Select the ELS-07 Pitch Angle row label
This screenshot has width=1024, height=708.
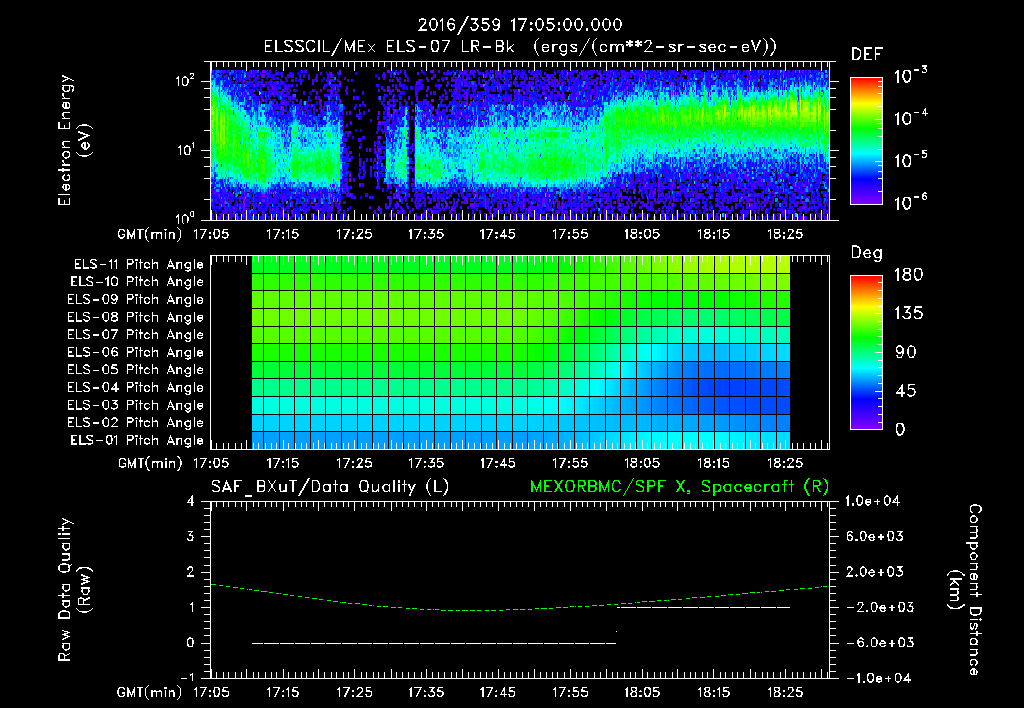136,334
